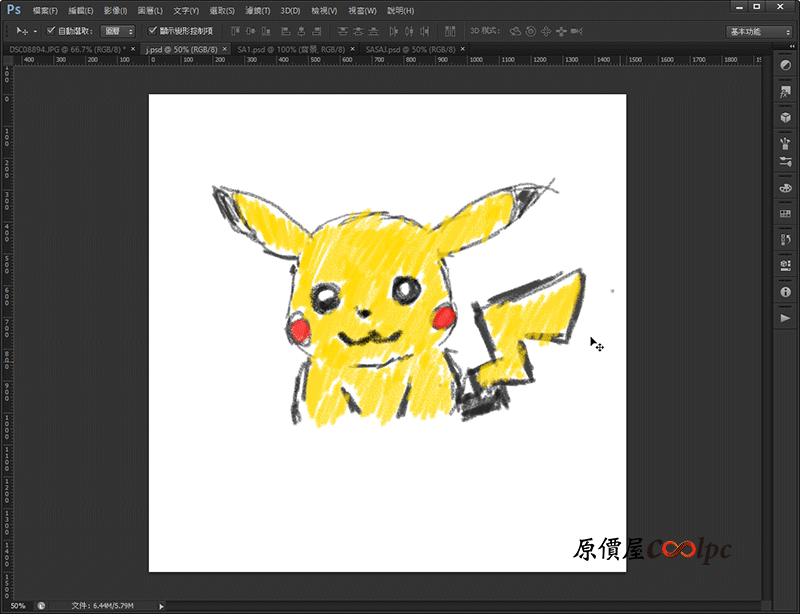This screenshot has width=800, height=614.
Task: Open the Swatches grid panel icon
Action: [785, 214]
